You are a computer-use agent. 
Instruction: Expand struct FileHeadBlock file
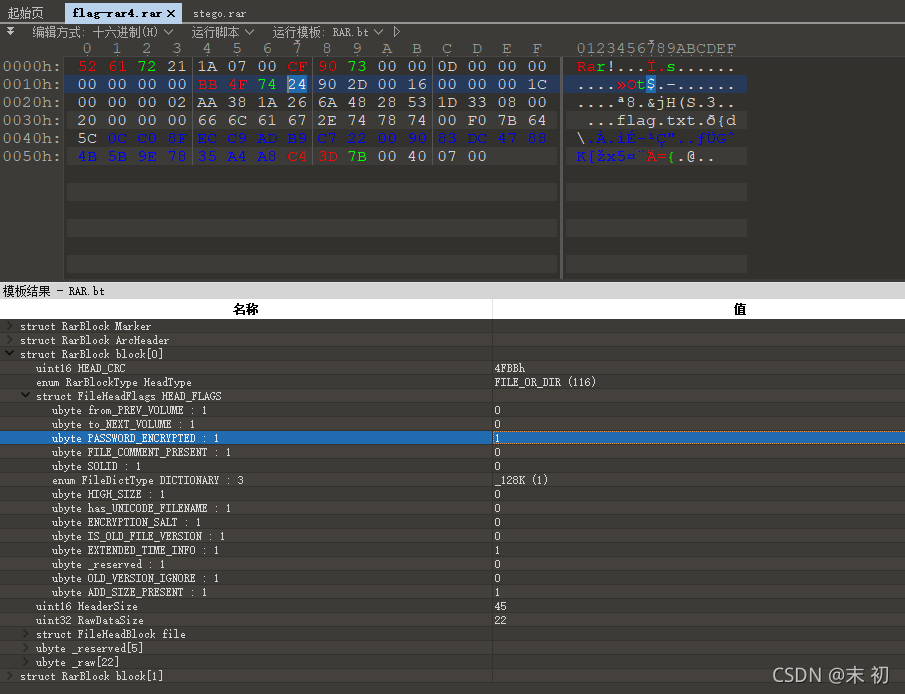[25, 634]
